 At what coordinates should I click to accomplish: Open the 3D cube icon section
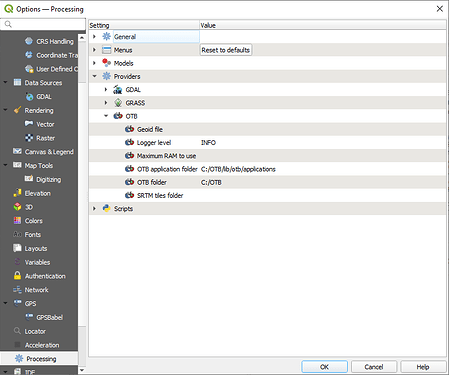(x=17, y=207)
